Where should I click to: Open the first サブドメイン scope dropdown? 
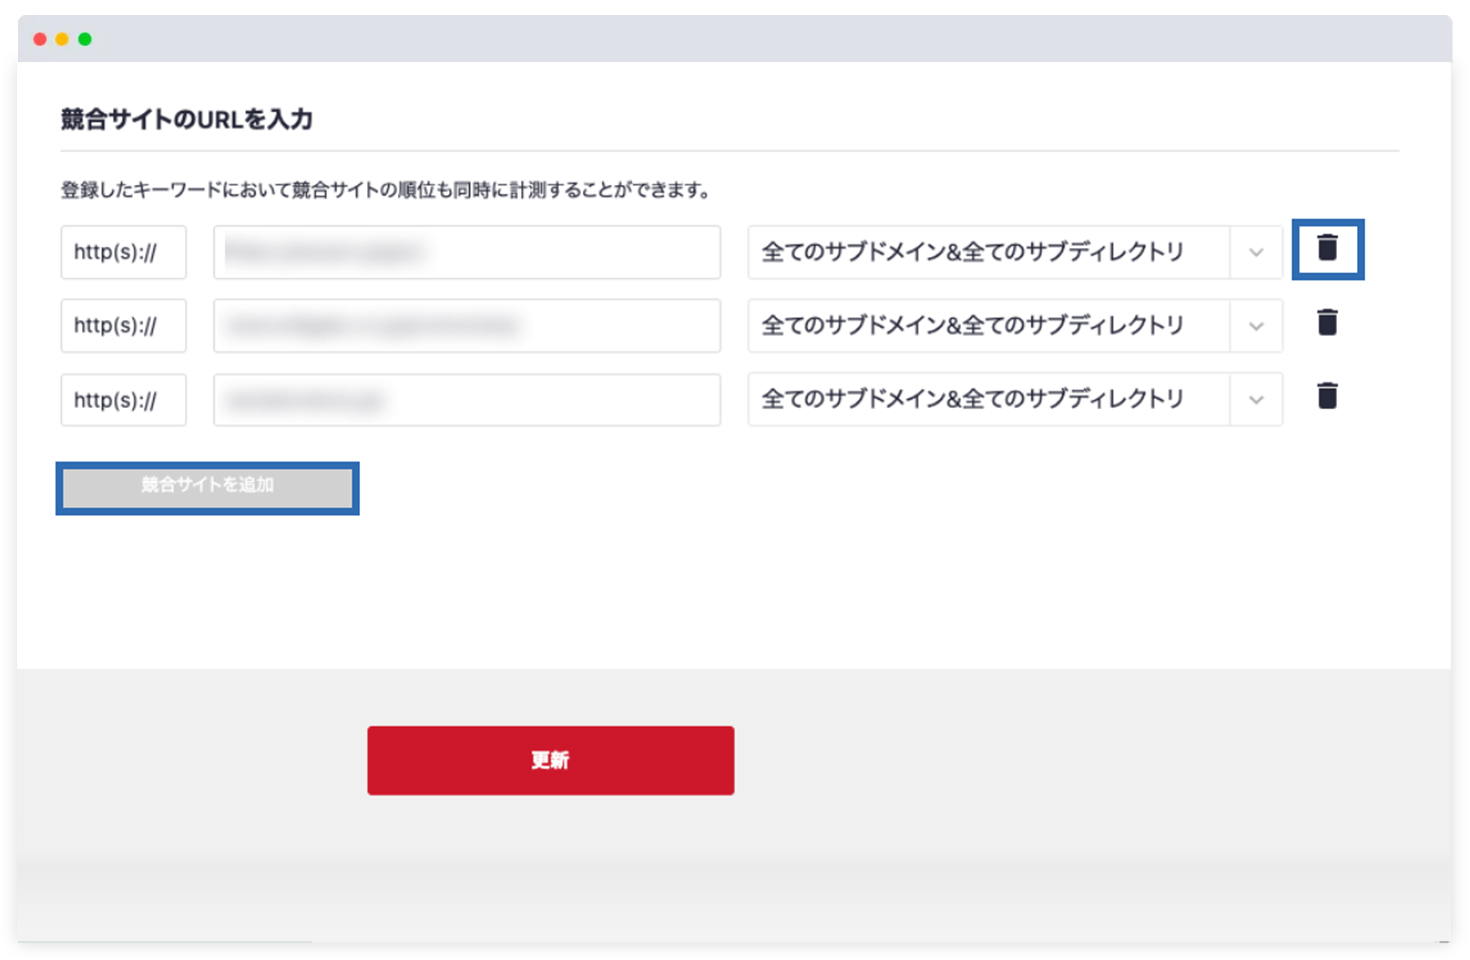click(x=1014, y=252)
